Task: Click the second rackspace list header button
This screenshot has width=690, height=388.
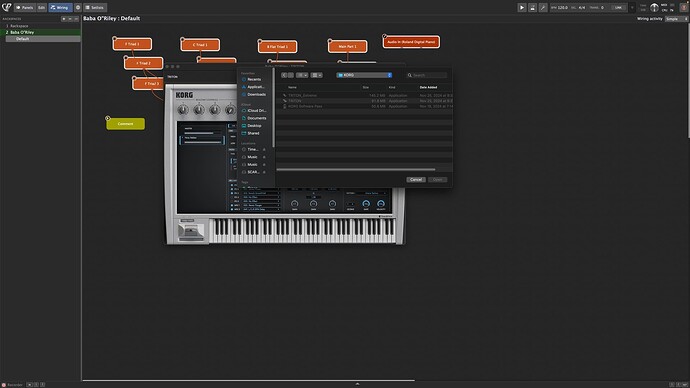Action: (x=70, y=19)
